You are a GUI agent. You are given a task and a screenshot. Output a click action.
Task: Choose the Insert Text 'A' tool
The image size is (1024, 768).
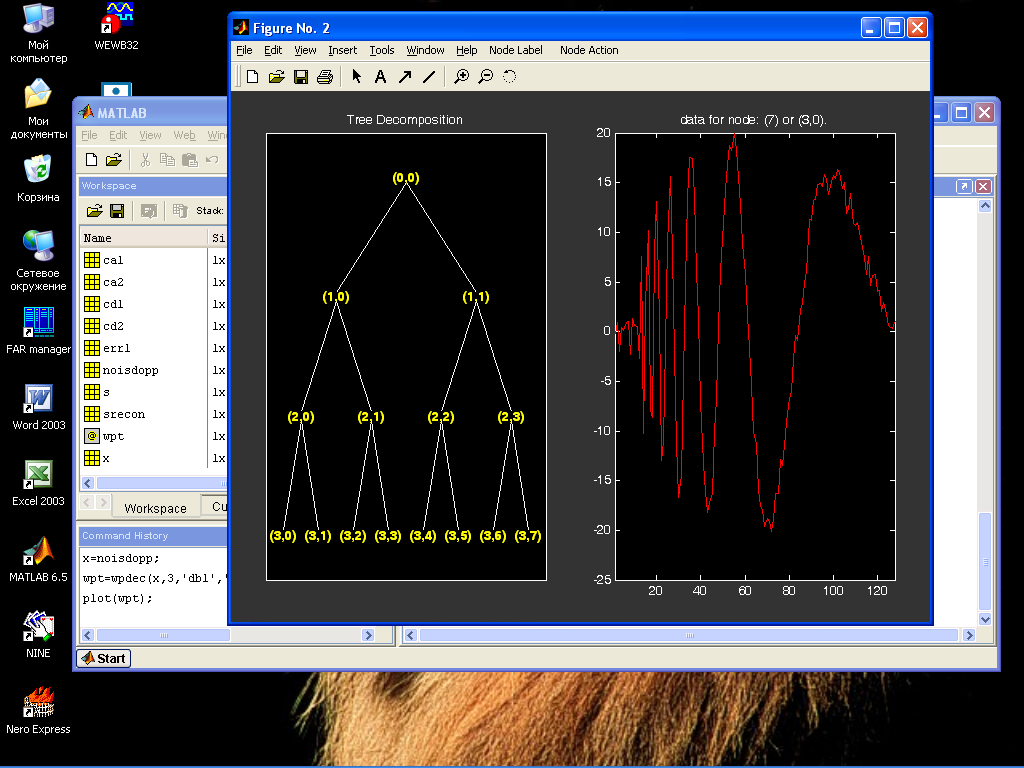coord(380,77)
